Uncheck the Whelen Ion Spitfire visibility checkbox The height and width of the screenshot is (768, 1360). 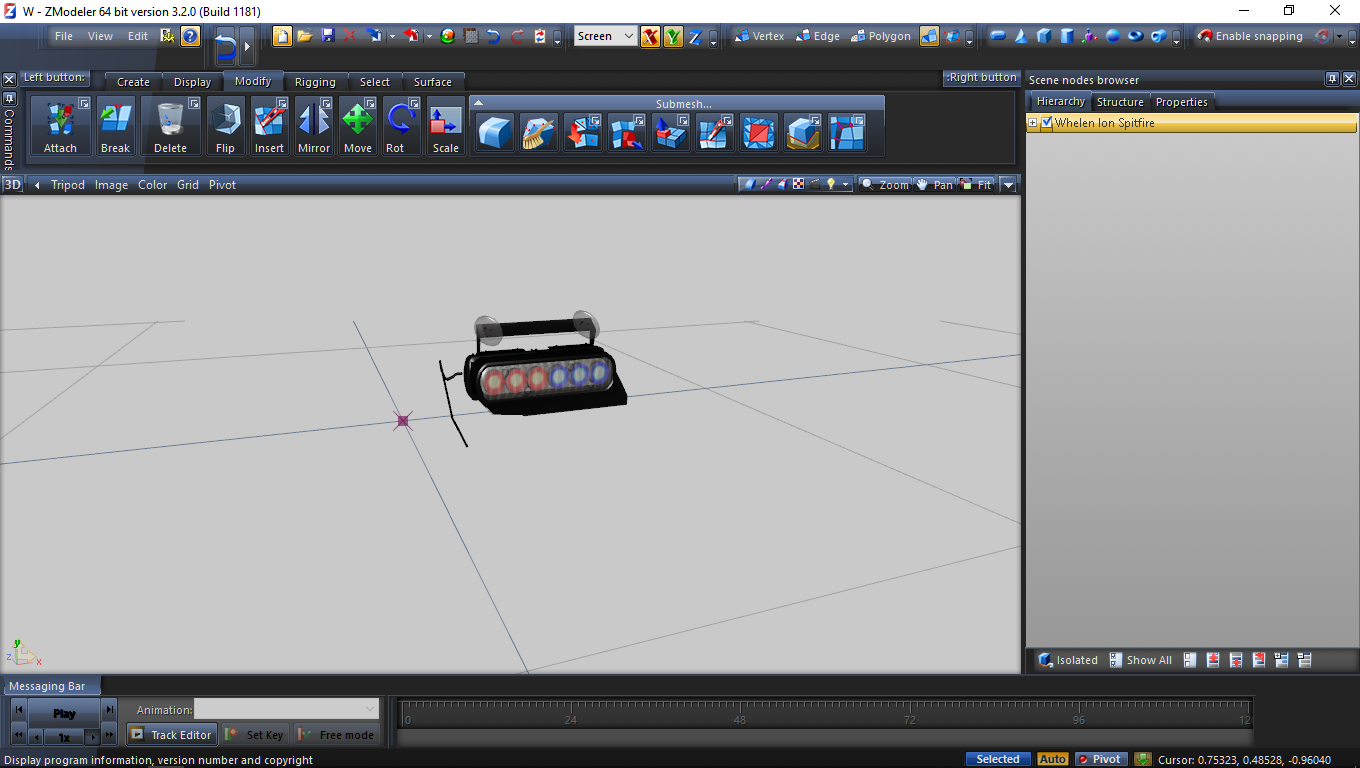[1047, 123]
